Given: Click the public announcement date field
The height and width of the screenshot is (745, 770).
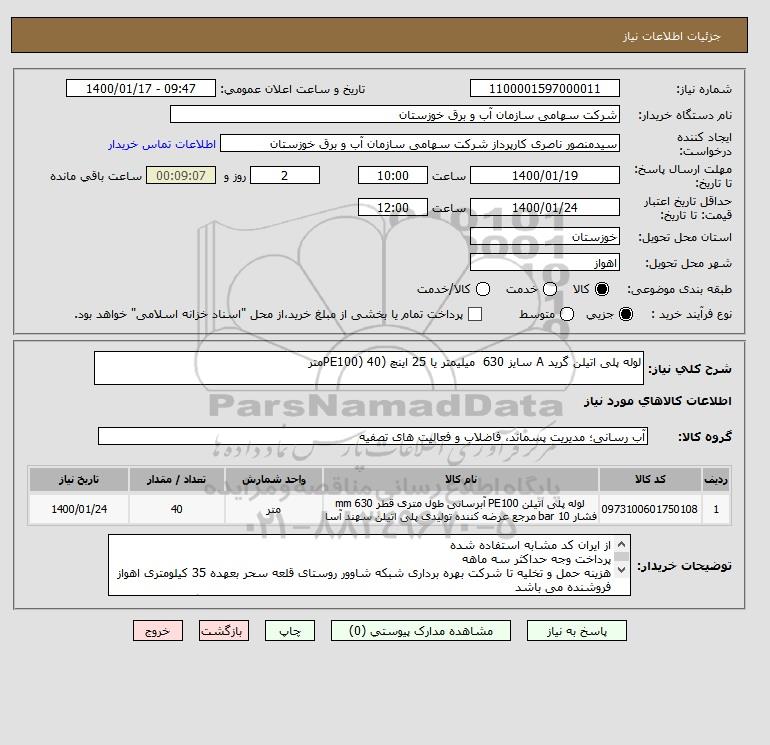Looking at the screenshot, I should [x=141, y=88].
